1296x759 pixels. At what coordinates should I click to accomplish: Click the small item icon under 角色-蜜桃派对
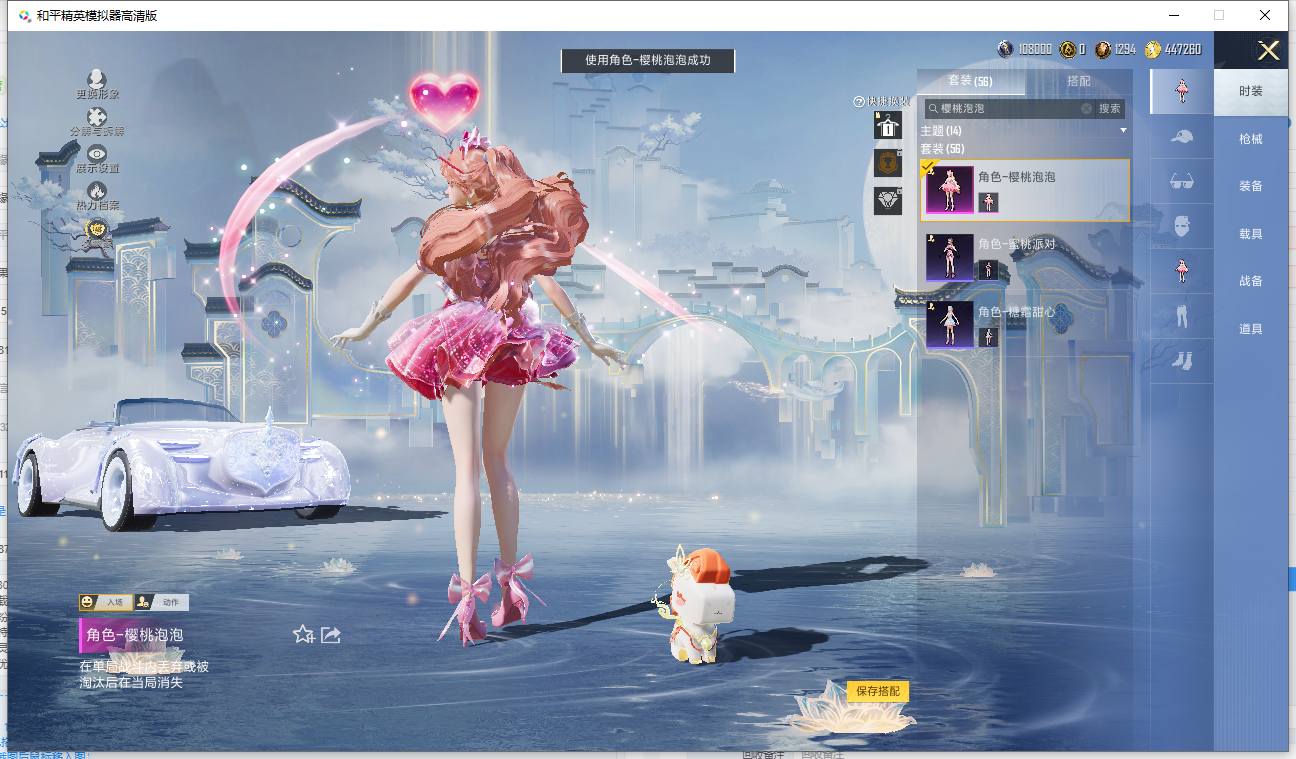click(988, 269)
